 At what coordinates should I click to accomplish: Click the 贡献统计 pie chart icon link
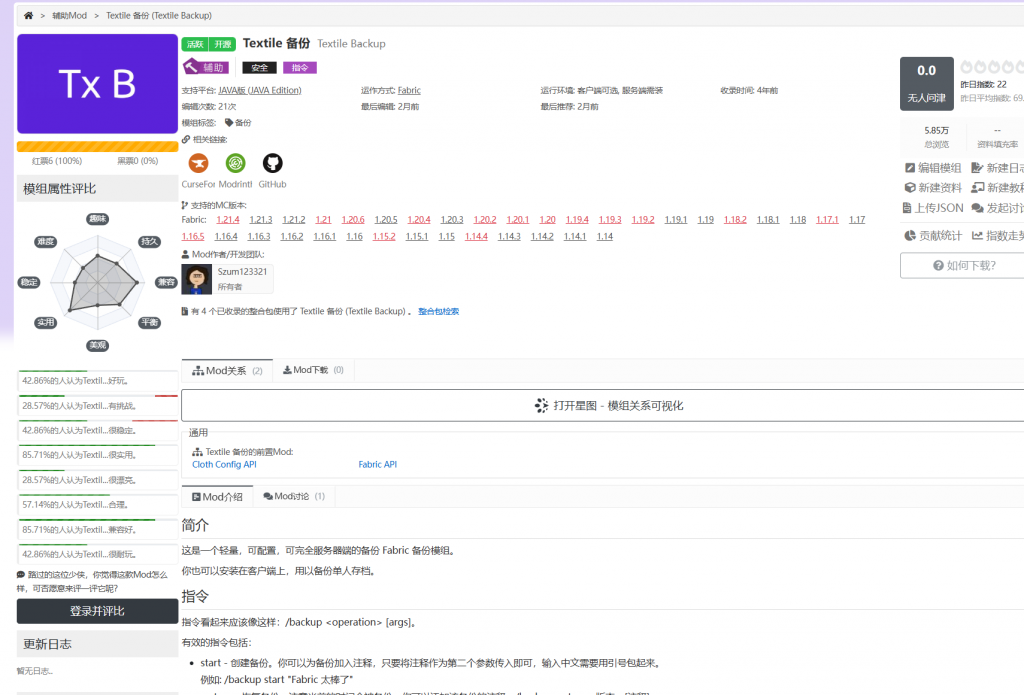pos(933,236)
